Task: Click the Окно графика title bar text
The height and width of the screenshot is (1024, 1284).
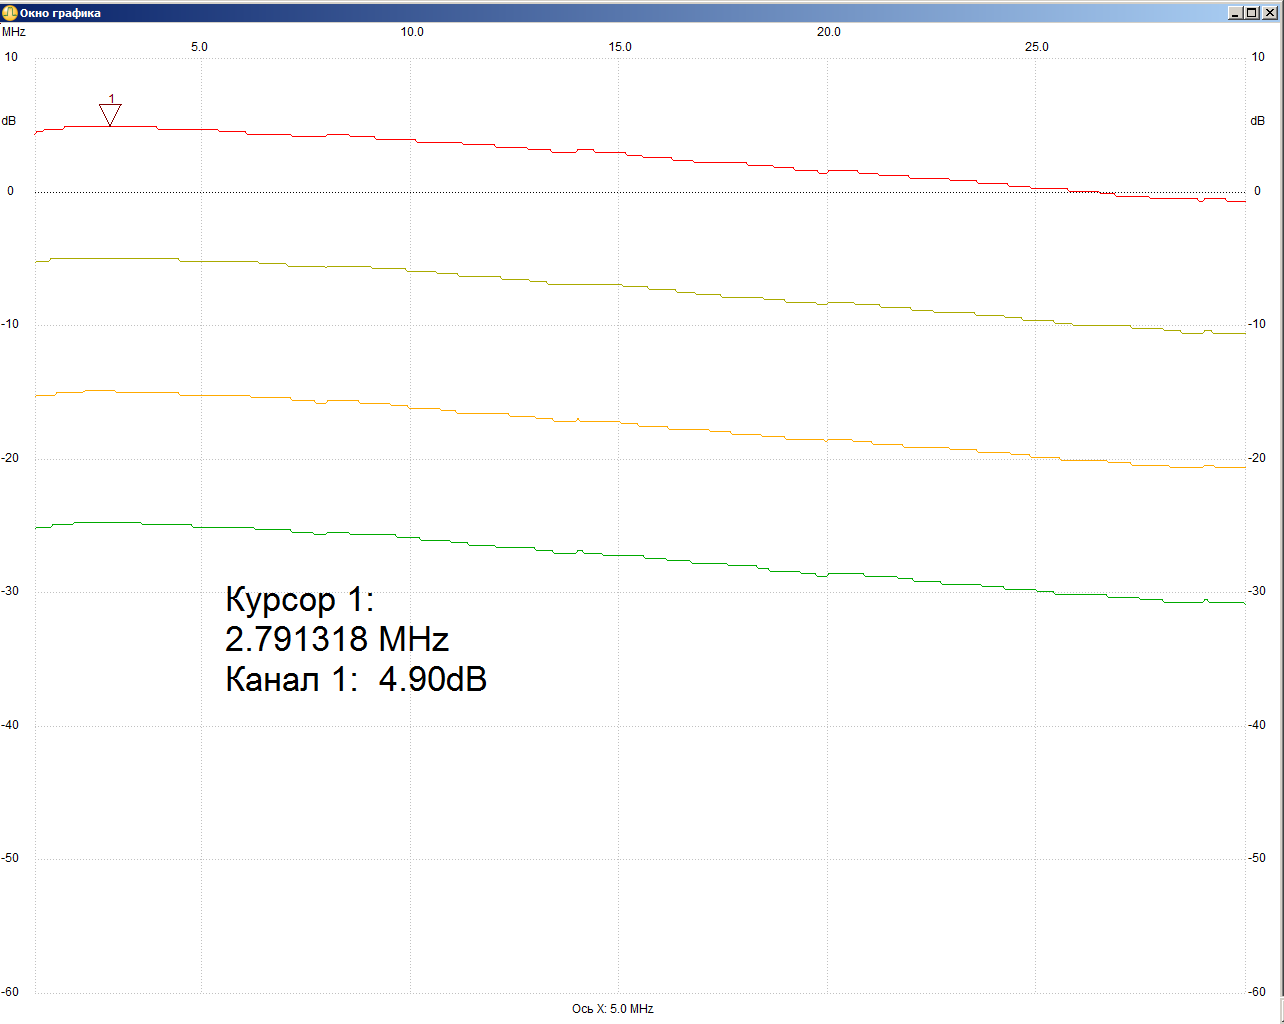Action: 60,13
